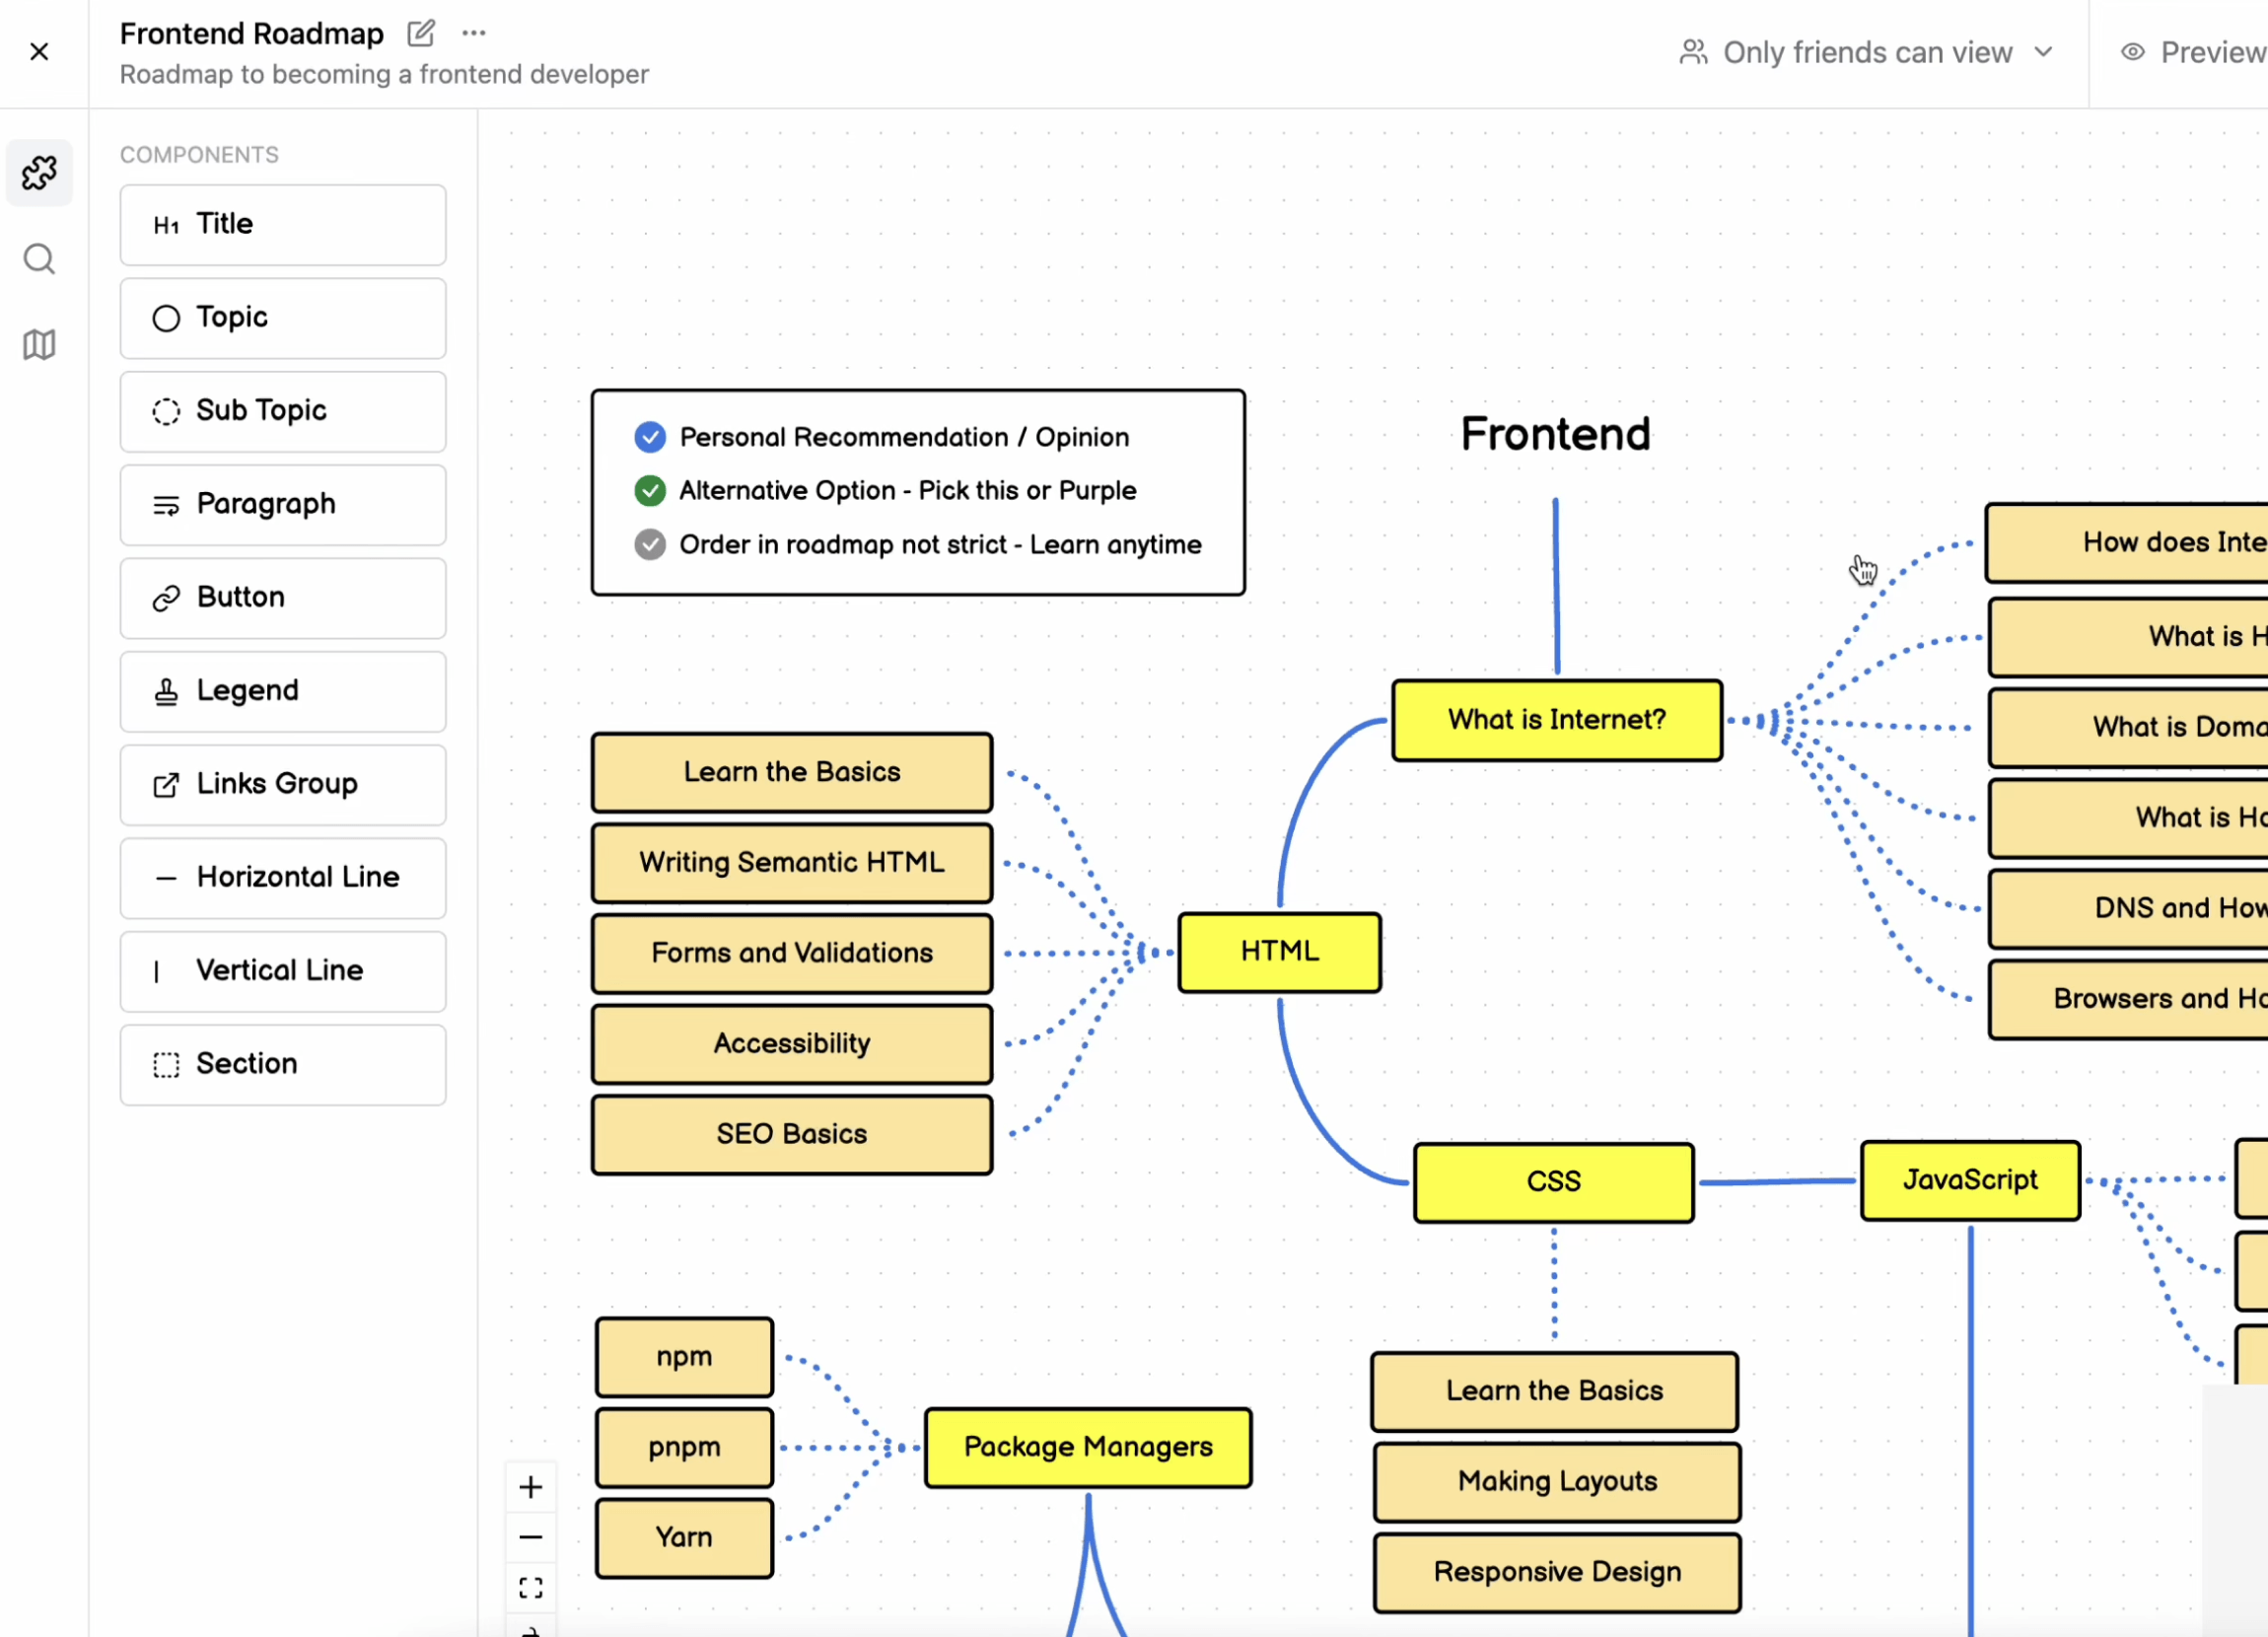Close the roadmap editor with X
Screen dimensions: 2268x1637
coord(40,51)
